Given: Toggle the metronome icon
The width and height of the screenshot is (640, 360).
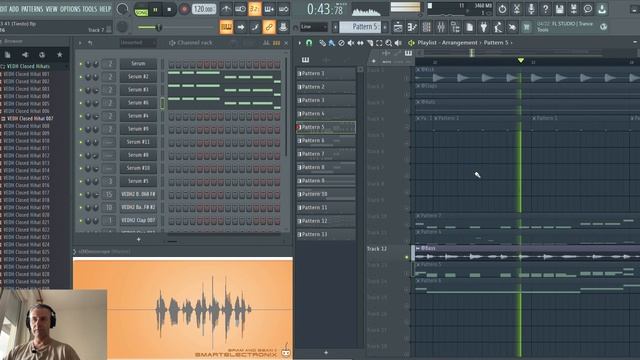Looking at the screenshot, I should point(226,9).
